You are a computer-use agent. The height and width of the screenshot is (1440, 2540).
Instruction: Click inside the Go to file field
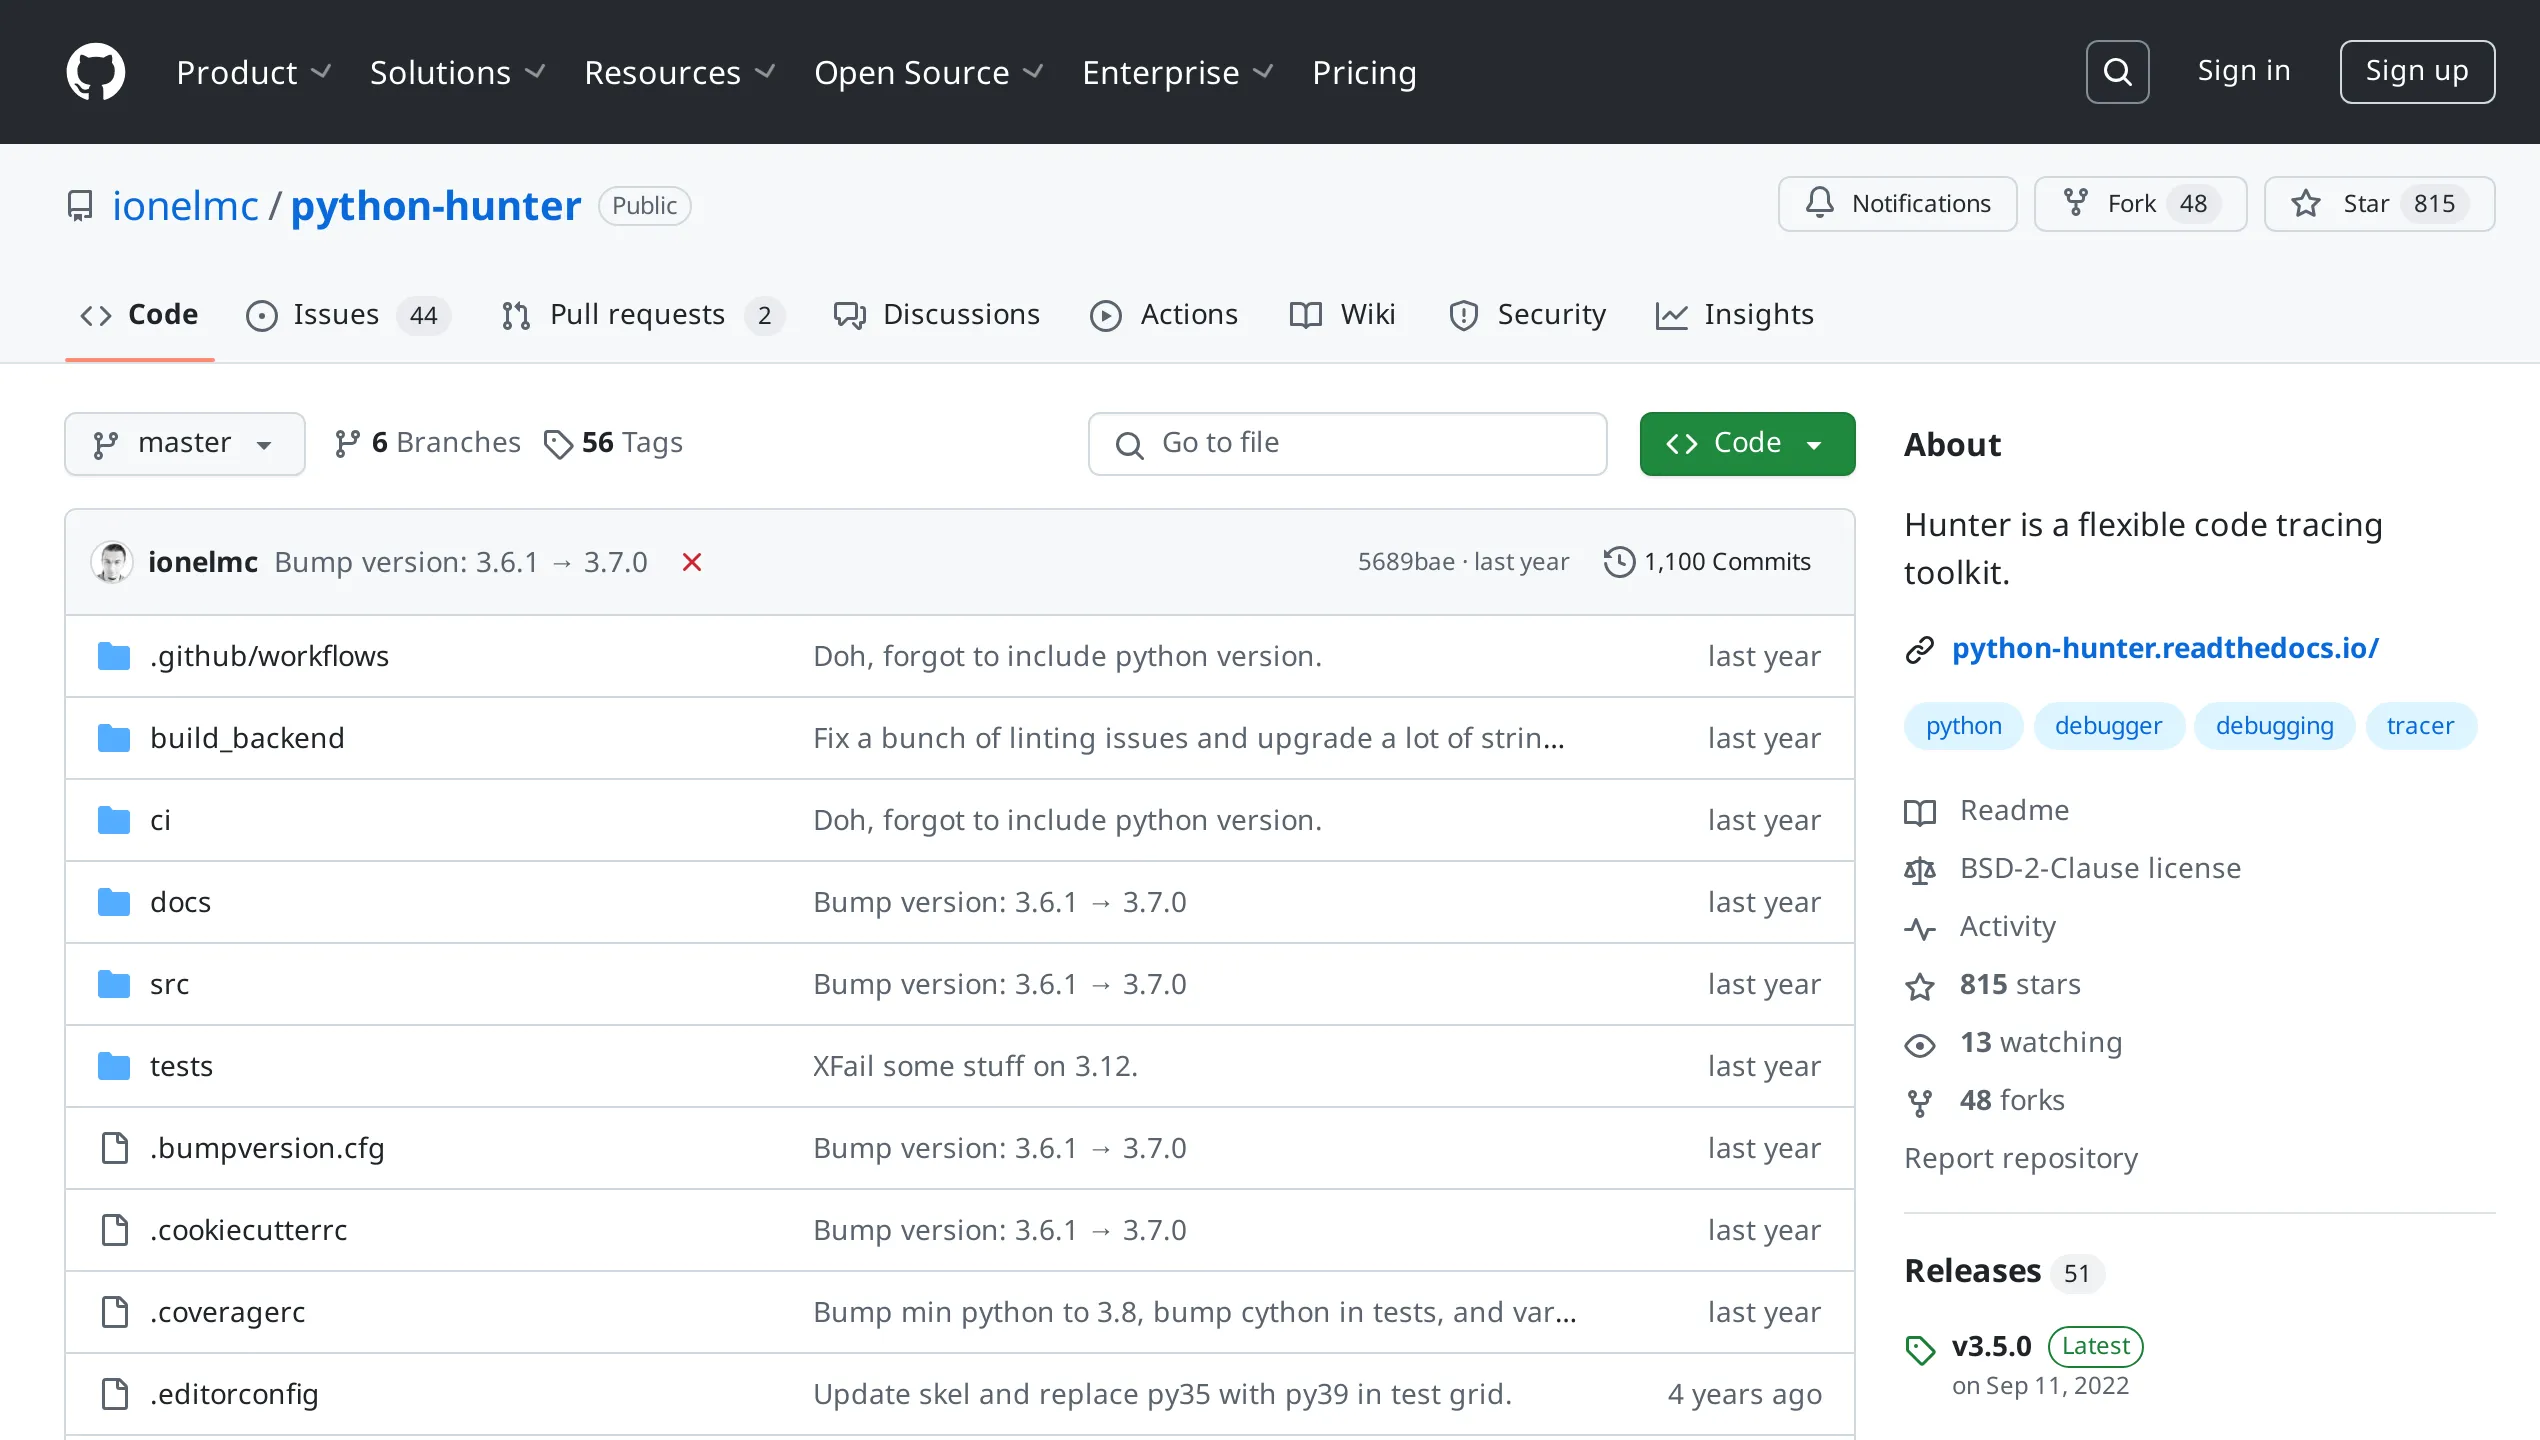point(1347,443)
